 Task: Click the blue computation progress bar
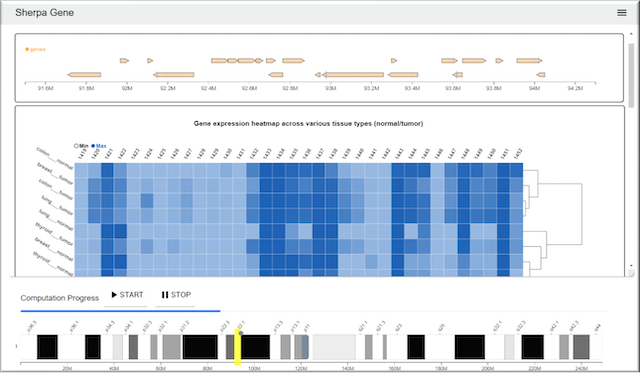[x=120, y=311]
